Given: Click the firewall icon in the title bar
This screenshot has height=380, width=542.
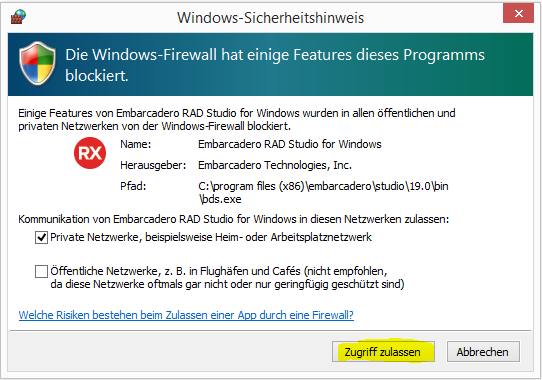Looking at the screenshot, I should [x=18, y=16].
